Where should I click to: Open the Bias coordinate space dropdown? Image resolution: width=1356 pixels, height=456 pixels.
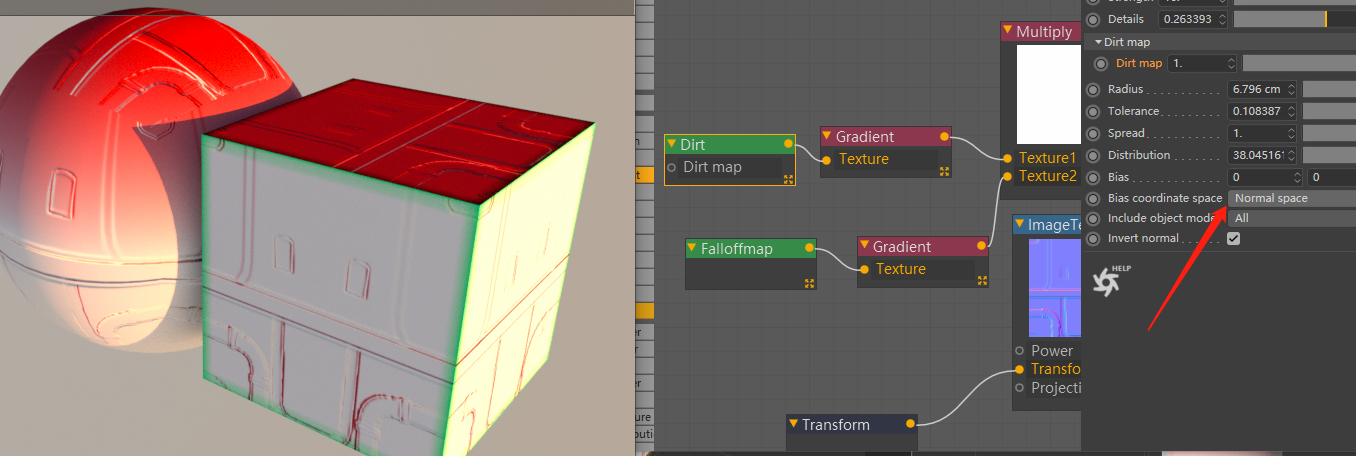1291,198
